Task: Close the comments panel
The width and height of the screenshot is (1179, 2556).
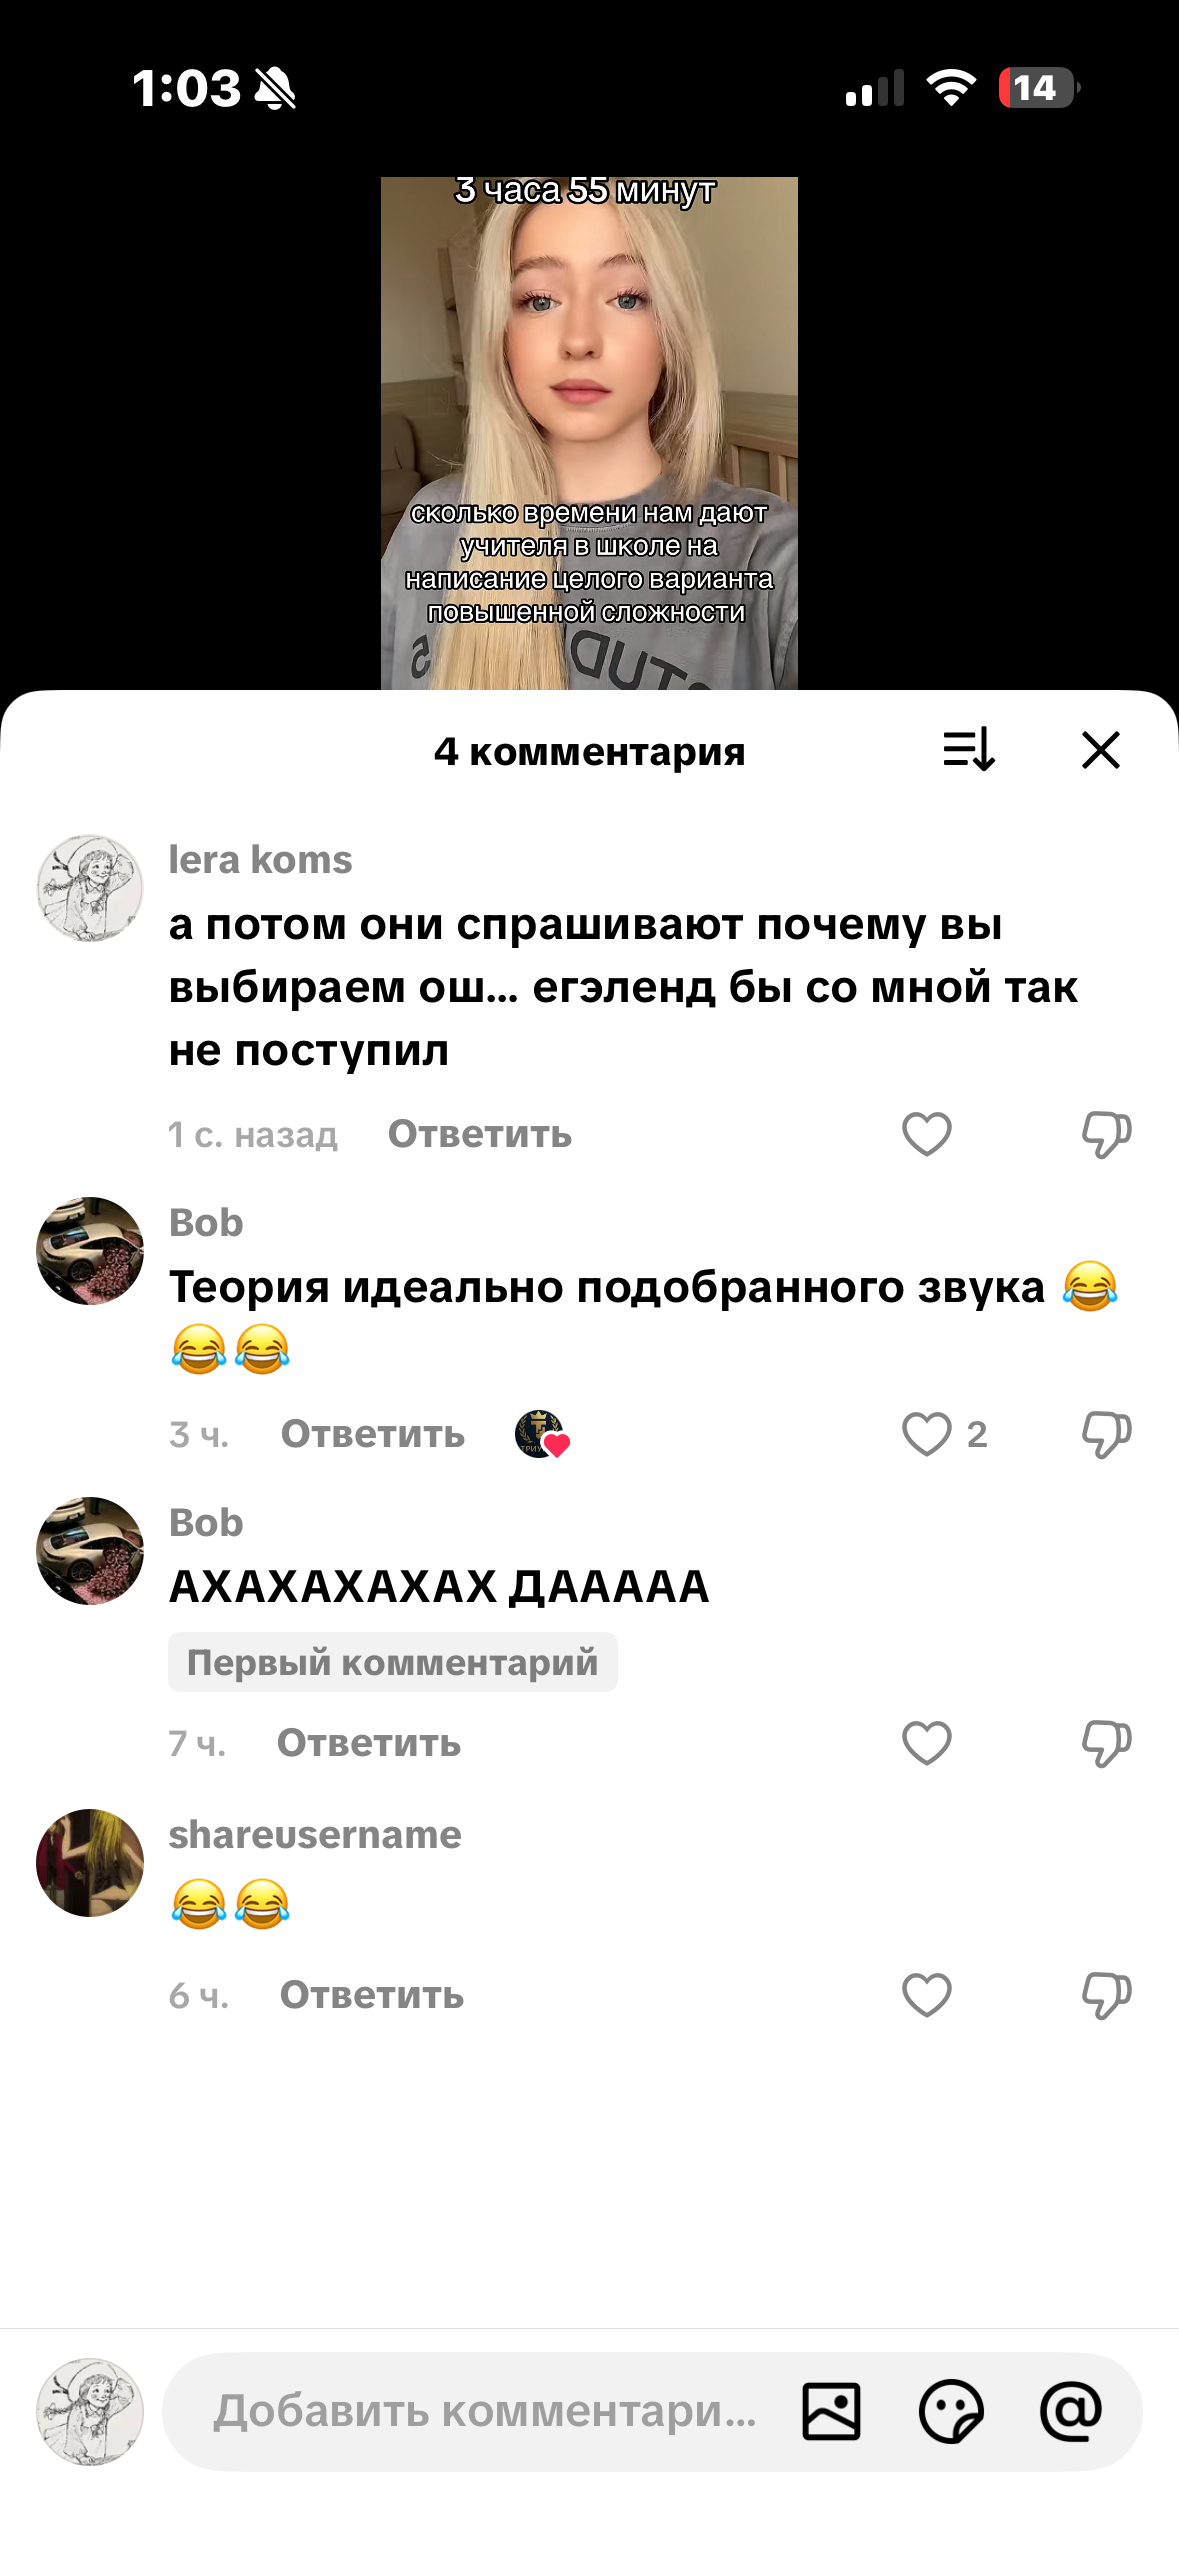Action: point(1100,749)
